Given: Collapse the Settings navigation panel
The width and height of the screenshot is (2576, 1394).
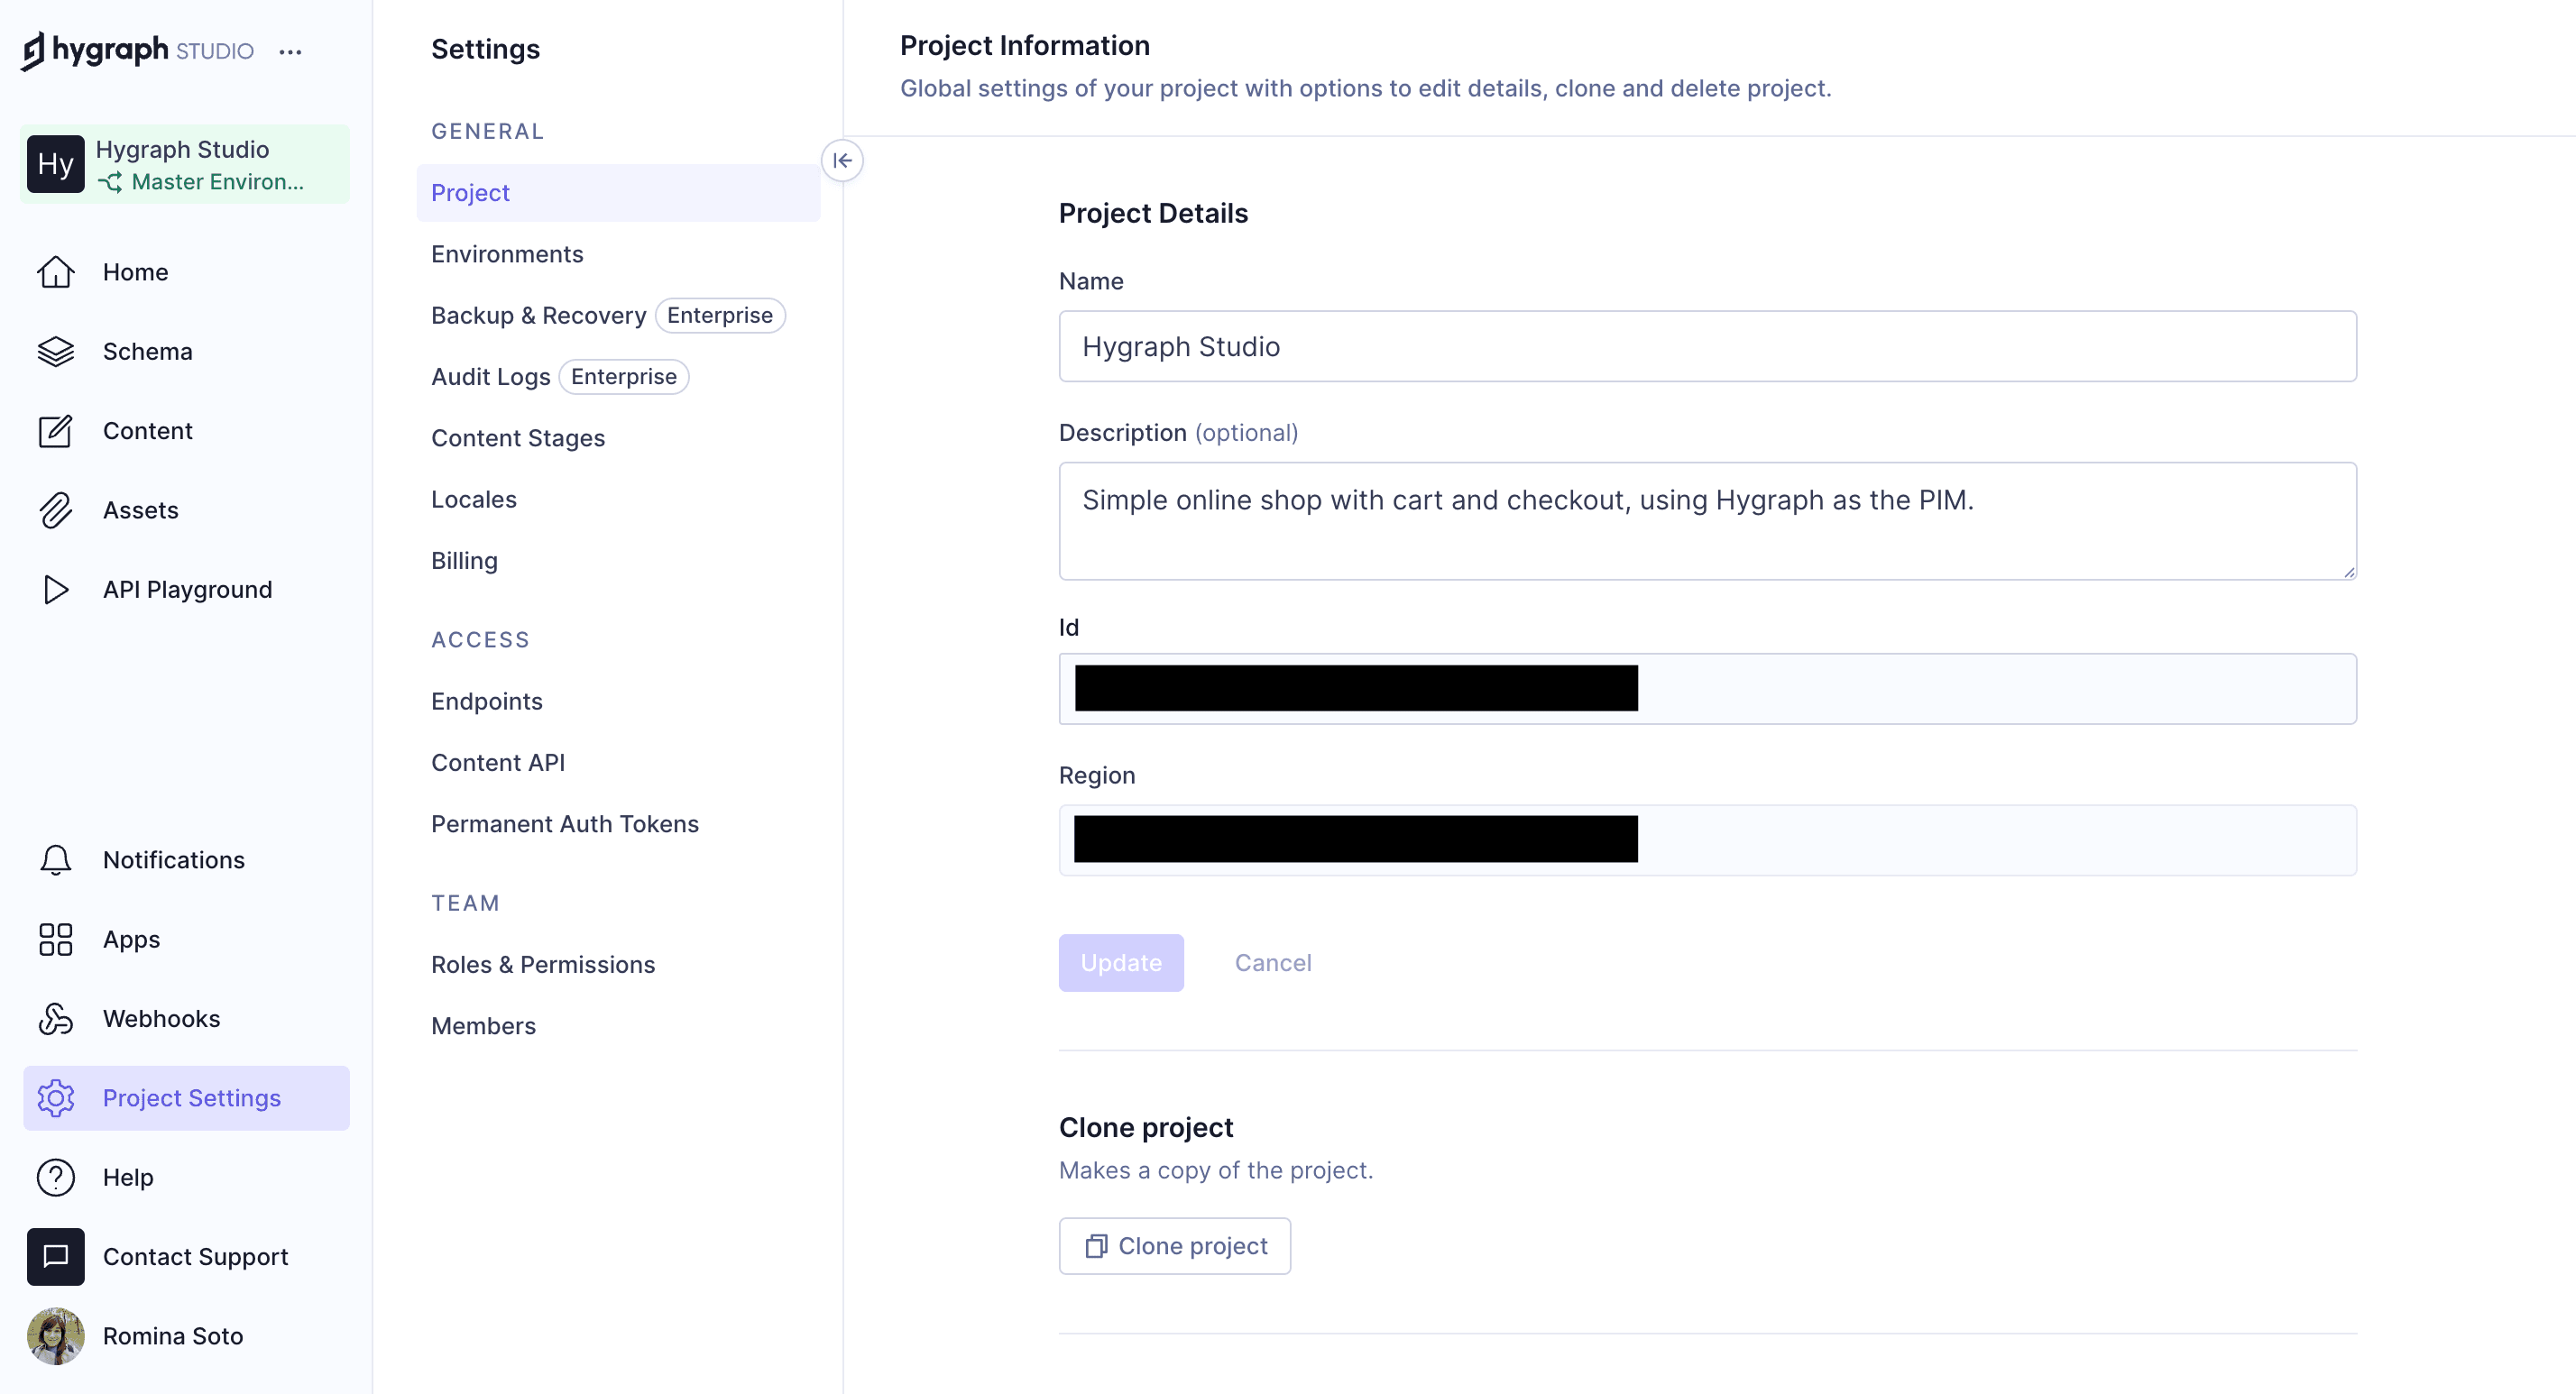Looking at the screenshot, I should tap(843, 160).
